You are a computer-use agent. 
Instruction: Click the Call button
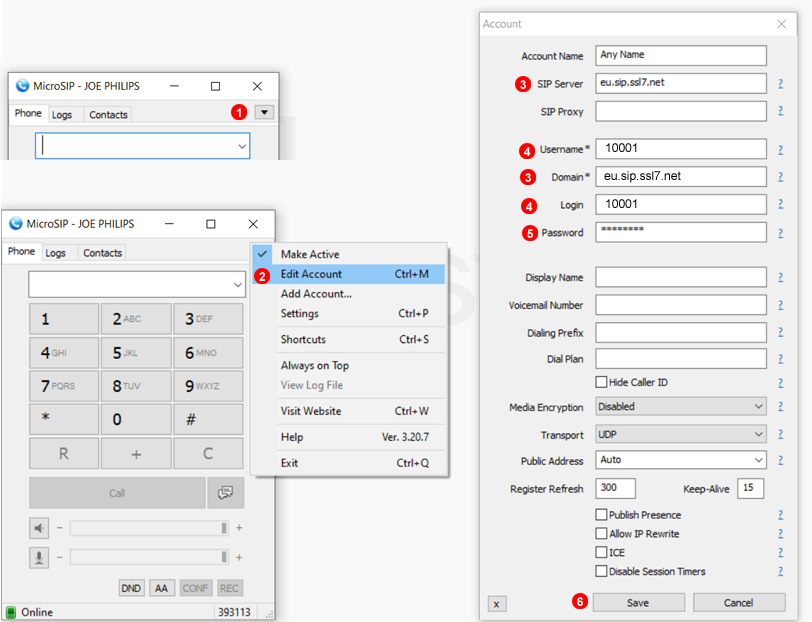(x=117, y=493)
